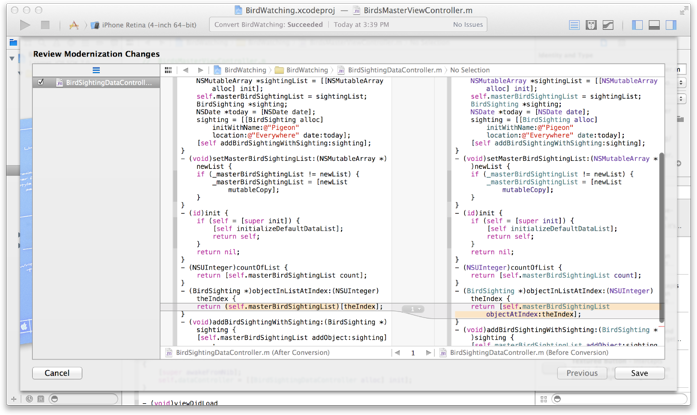Toggle recent files clock filter in navigator

(x=29, y=399)
